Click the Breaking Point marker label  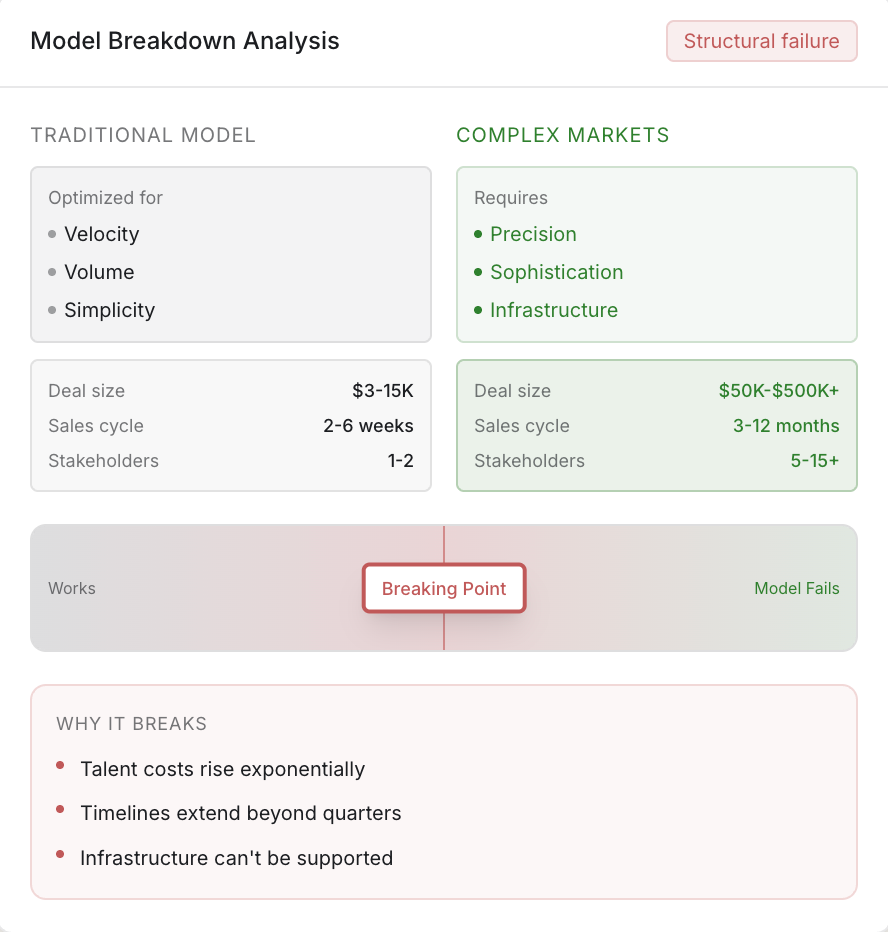[444, 589]
